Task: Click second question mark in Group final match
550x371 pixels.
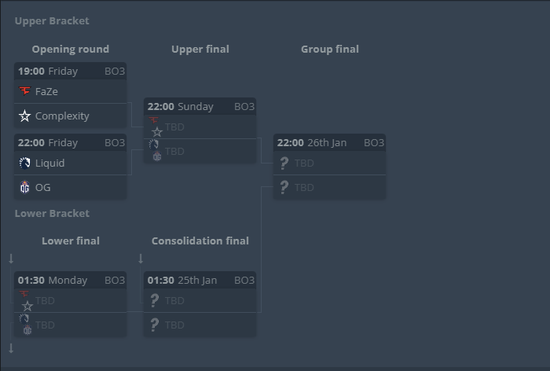Action: tap(284, 187)
